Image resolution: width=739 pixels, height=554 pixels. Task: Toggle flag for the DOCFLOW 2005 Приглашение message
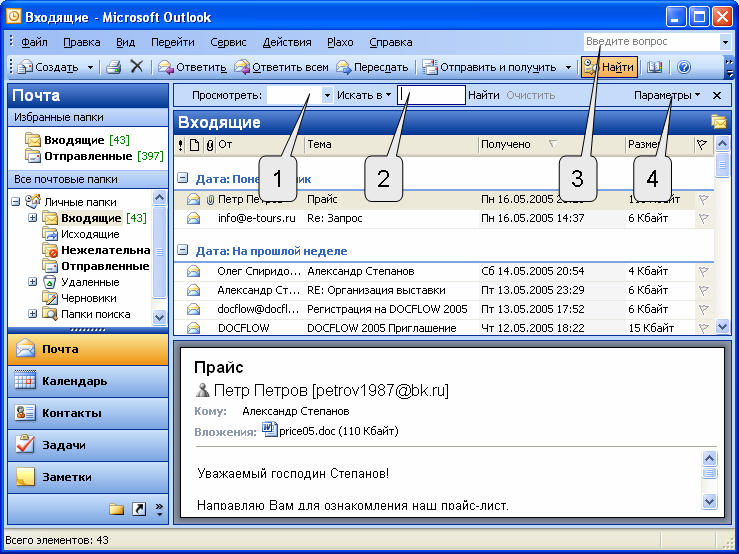pyautogui.click(x=703, y=328)
